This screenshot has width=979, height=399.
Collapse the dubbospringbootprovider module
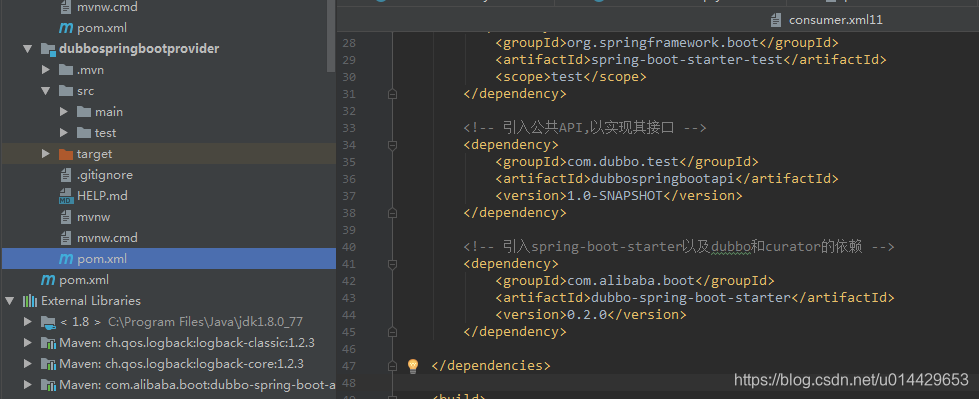[x=27, y=49]
